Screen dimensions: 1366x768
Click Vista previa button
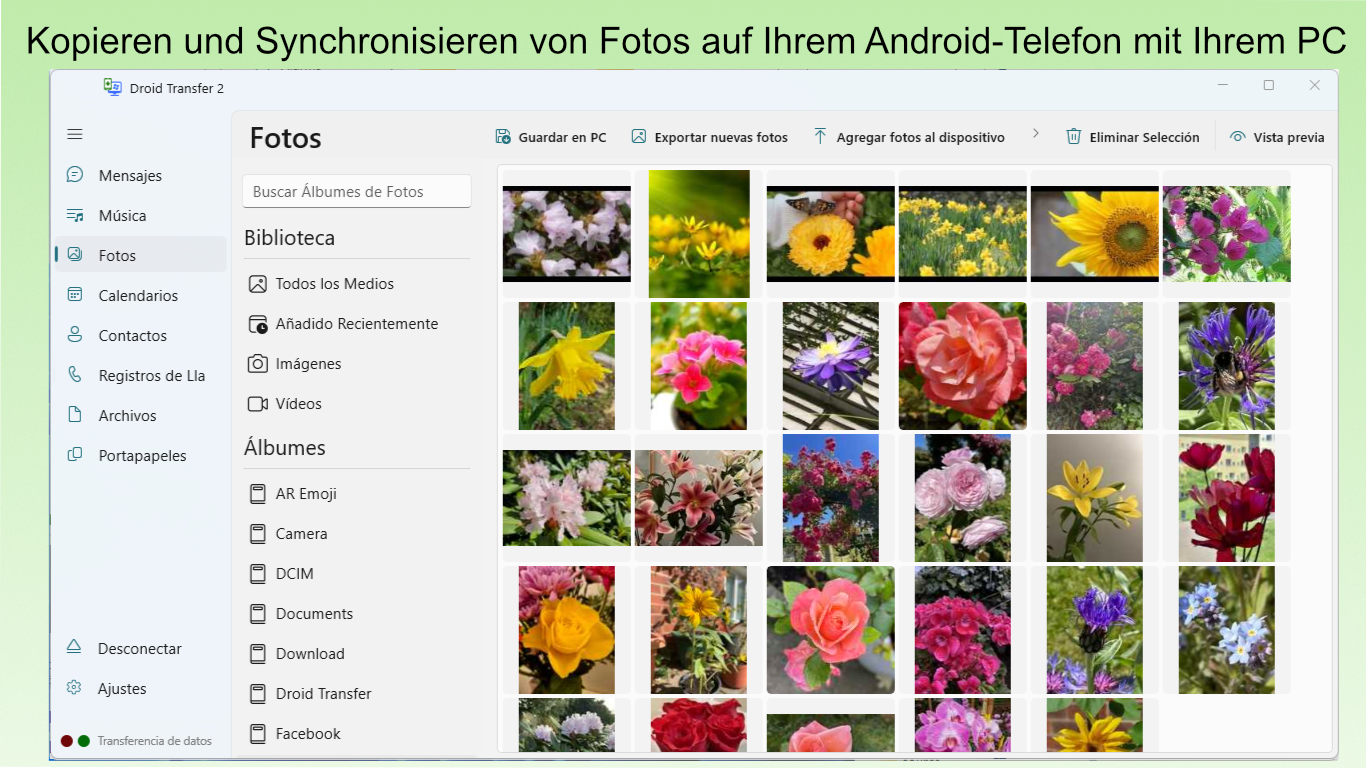(x=1277, y=137)
